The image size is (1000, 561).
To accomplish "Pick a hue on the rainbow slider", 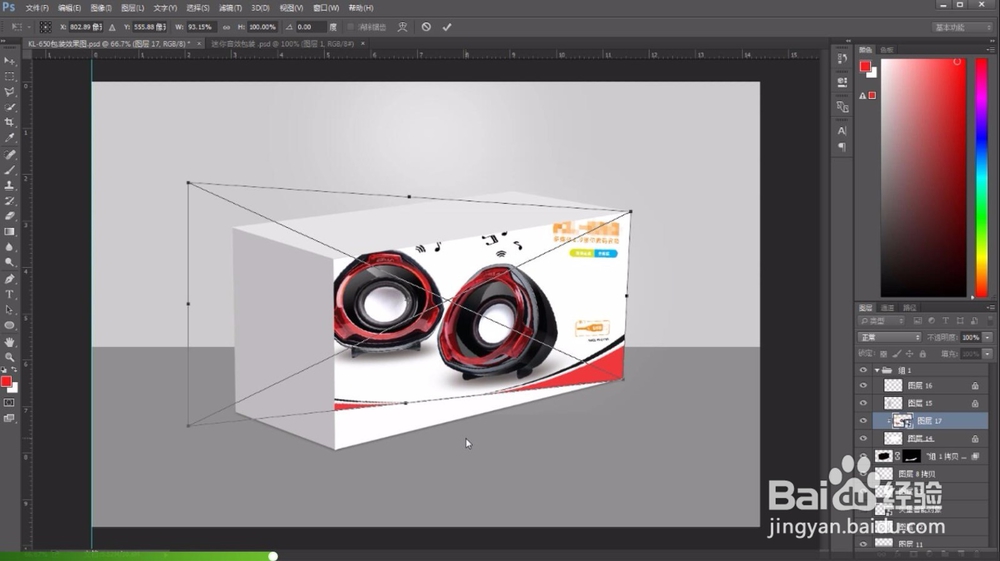I will tap(982, 177).
